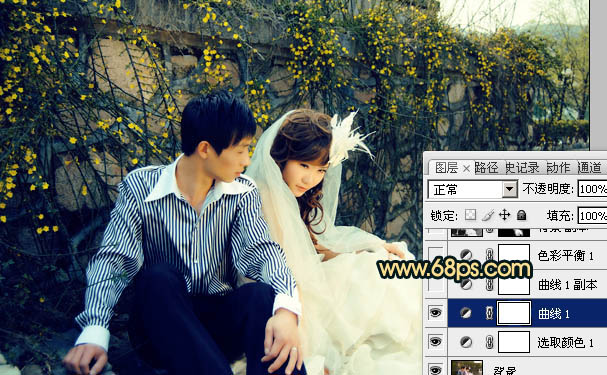Toggle visibility of the 背景 layer
This screenshot has height=375, width=607.
click(436, 369)
